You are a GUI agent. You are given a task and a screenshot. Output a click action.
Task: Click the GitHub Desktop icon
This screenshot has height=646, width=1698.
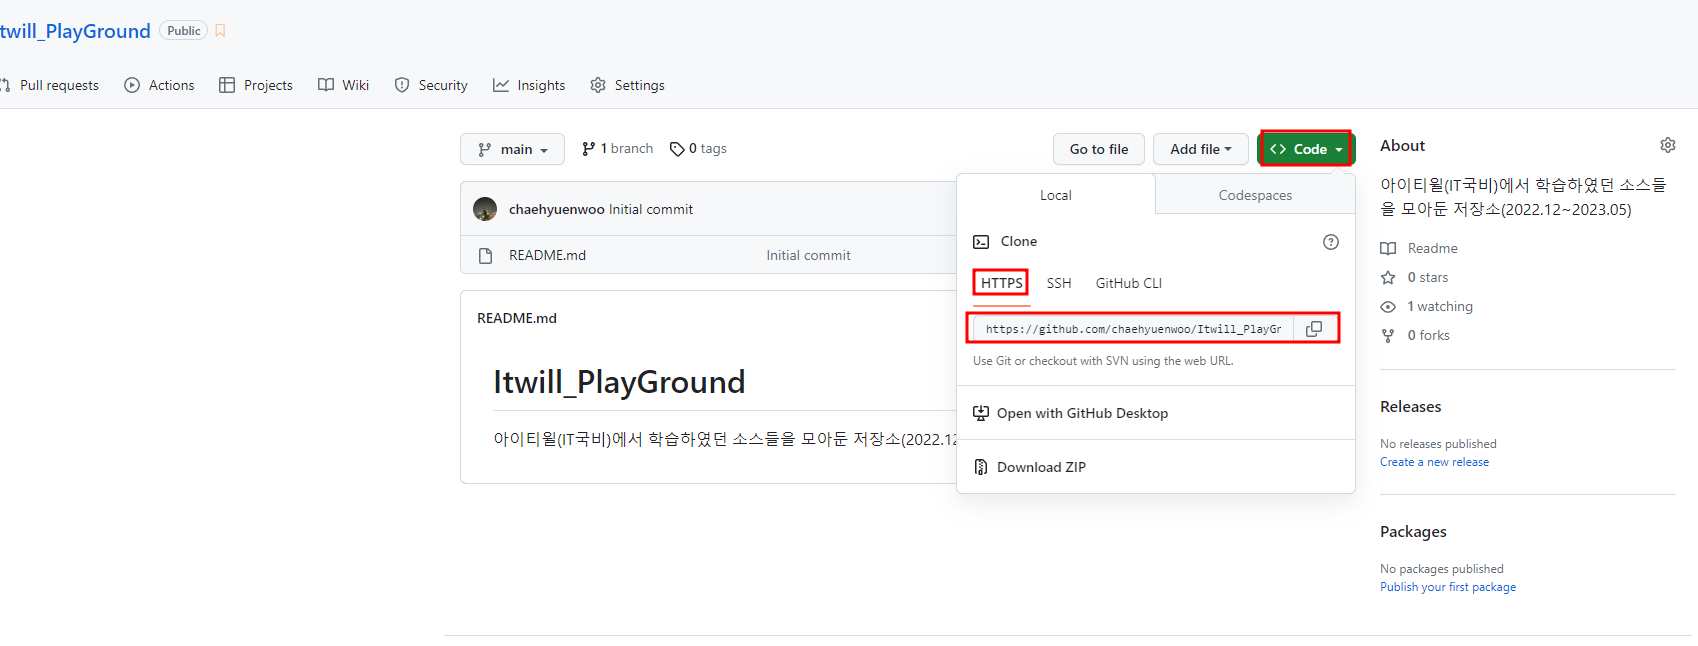[981, 413]
